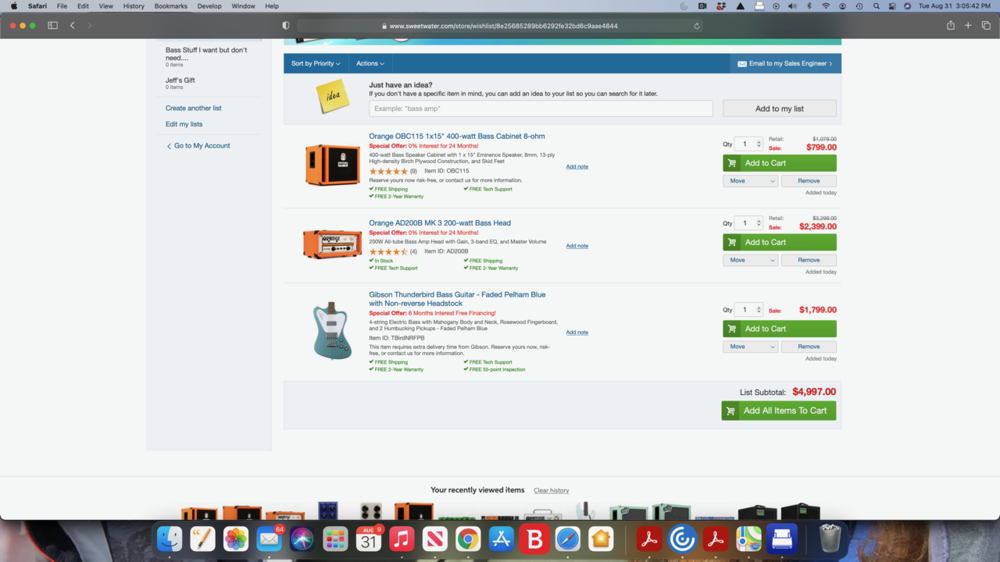
Task: Open Move dropdown for Orange AD200B
Action: coord(750,260)
